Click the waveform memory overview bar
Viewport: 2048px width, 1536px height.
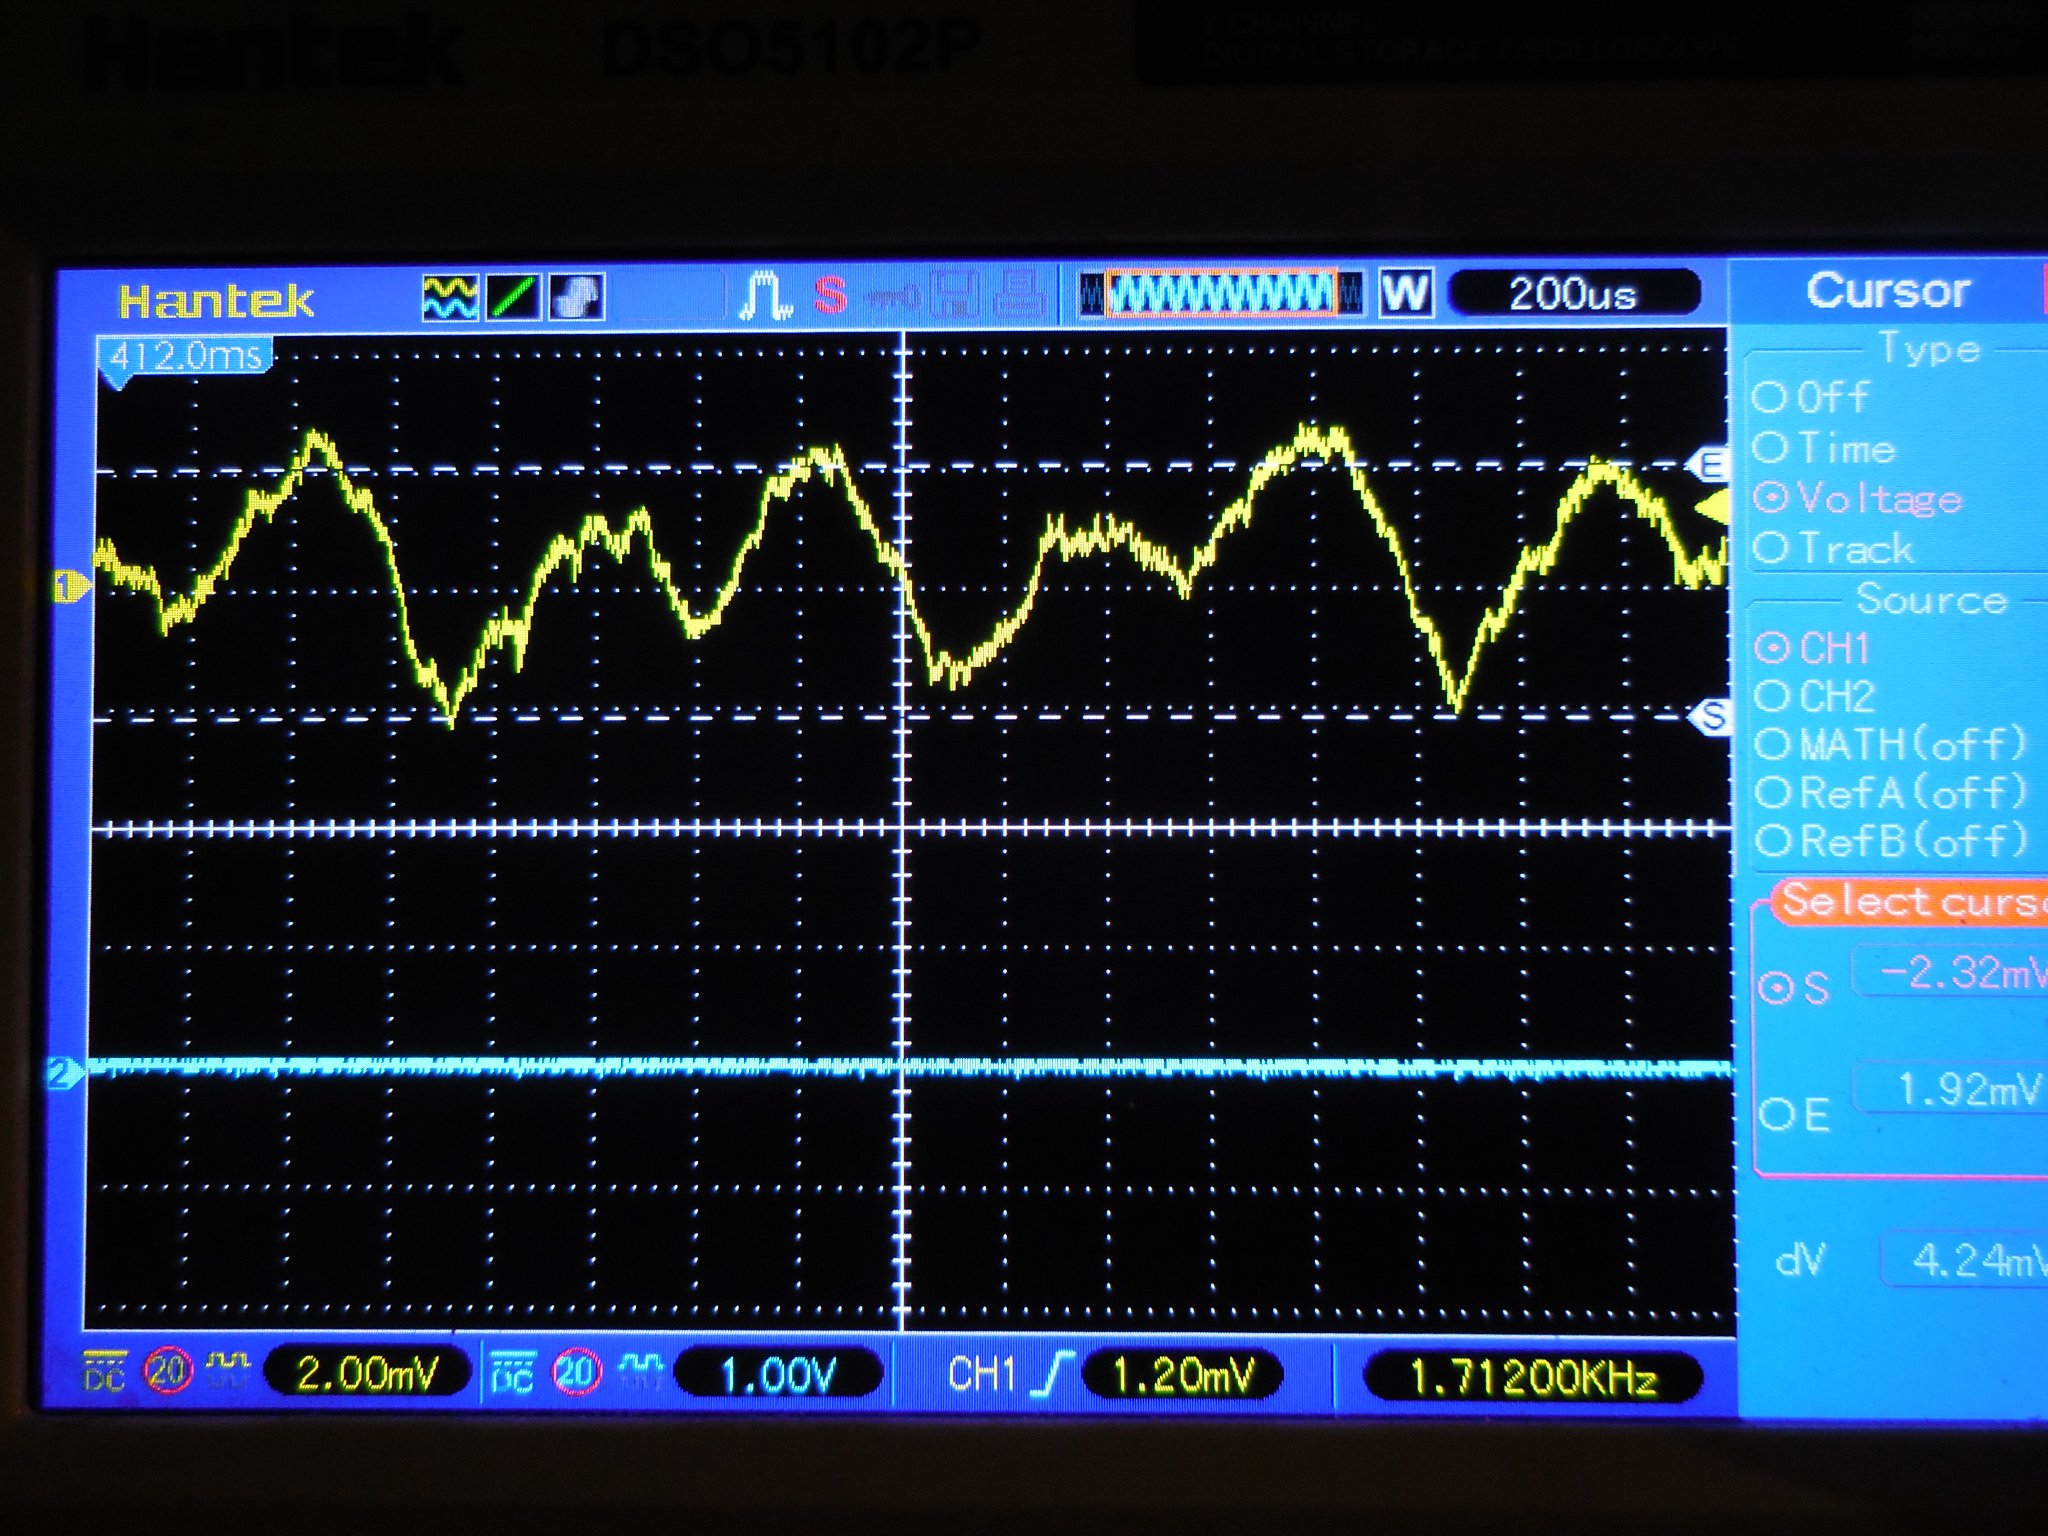point(1220,294)
